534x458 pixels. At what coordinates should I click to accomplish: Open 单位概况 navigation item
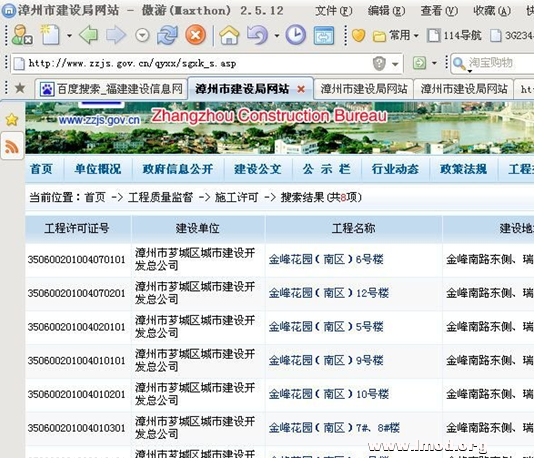coord(98,169)
